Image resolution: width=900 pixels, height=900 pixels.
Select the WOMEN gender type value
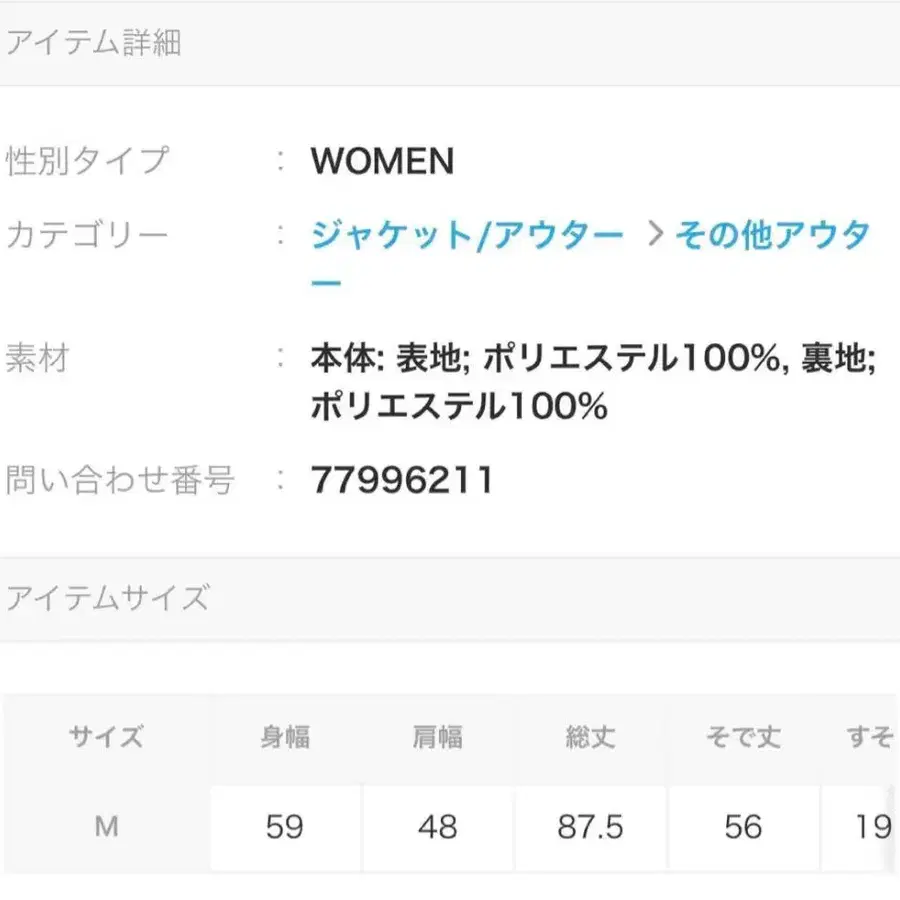pyautogui.click(x=382, y=161)
